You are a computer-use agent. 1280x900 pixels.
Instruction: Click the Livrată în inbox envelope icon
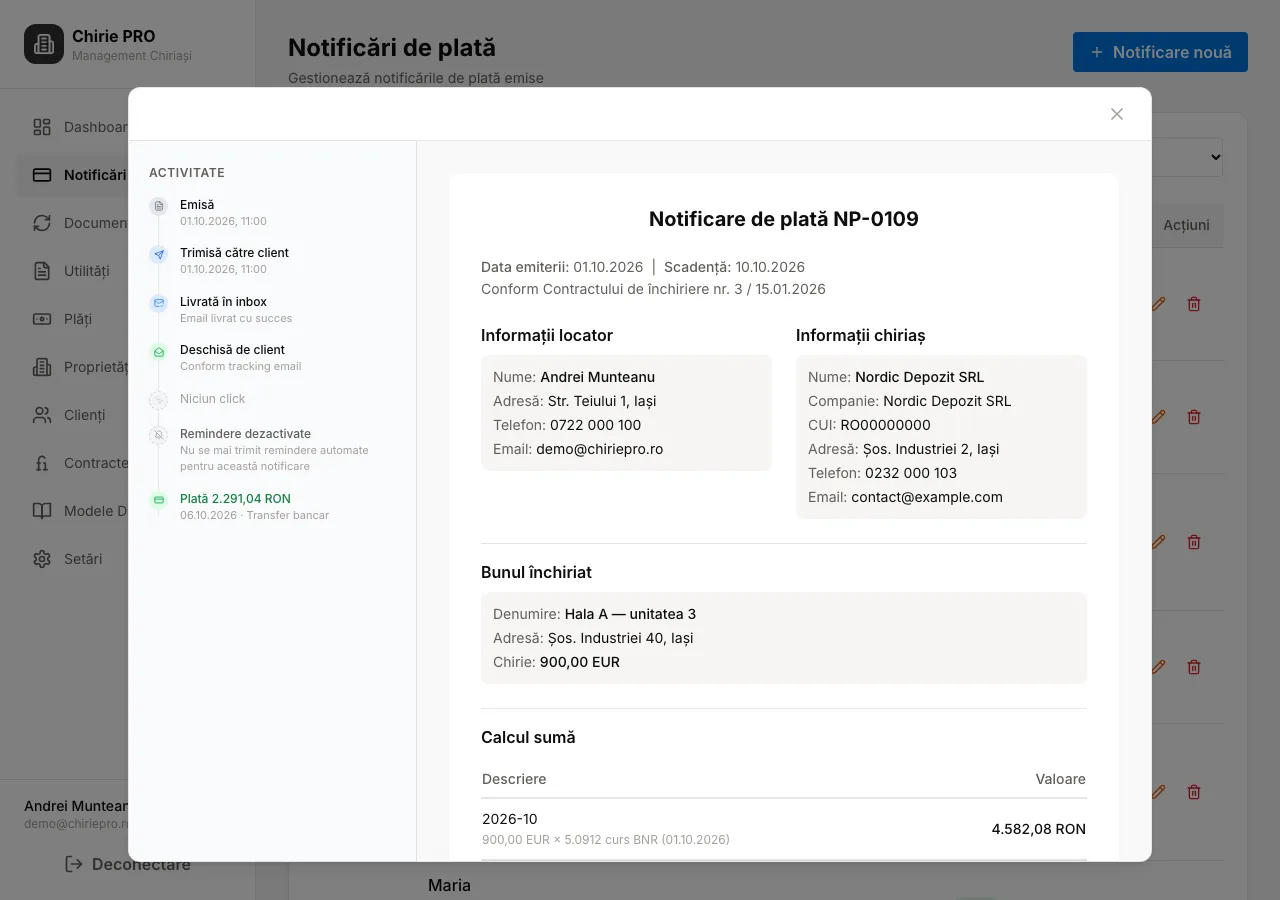(x=158, y=303)
